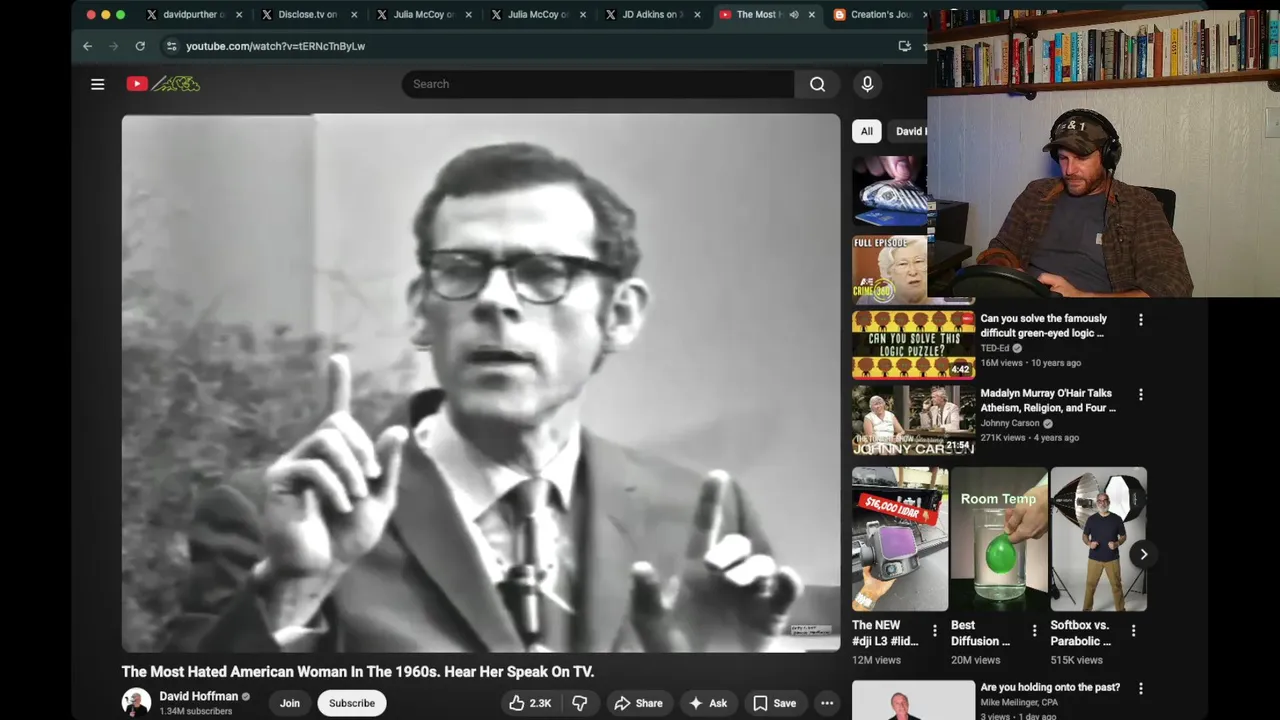Click the Share button

[x=638, y=703]
